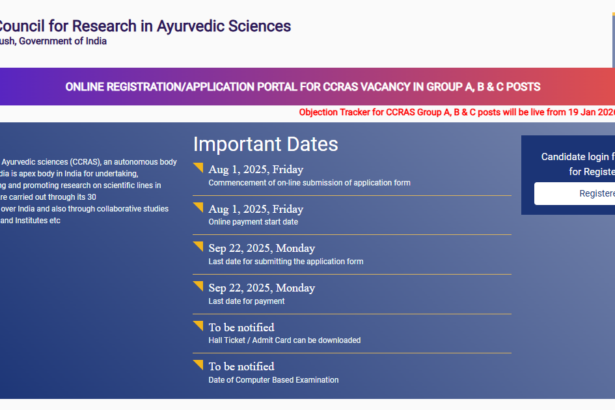Viewport: 615px width, 410px height.
Task: Click the yellow marker beside Last date for payment
Action: (198, 286)
